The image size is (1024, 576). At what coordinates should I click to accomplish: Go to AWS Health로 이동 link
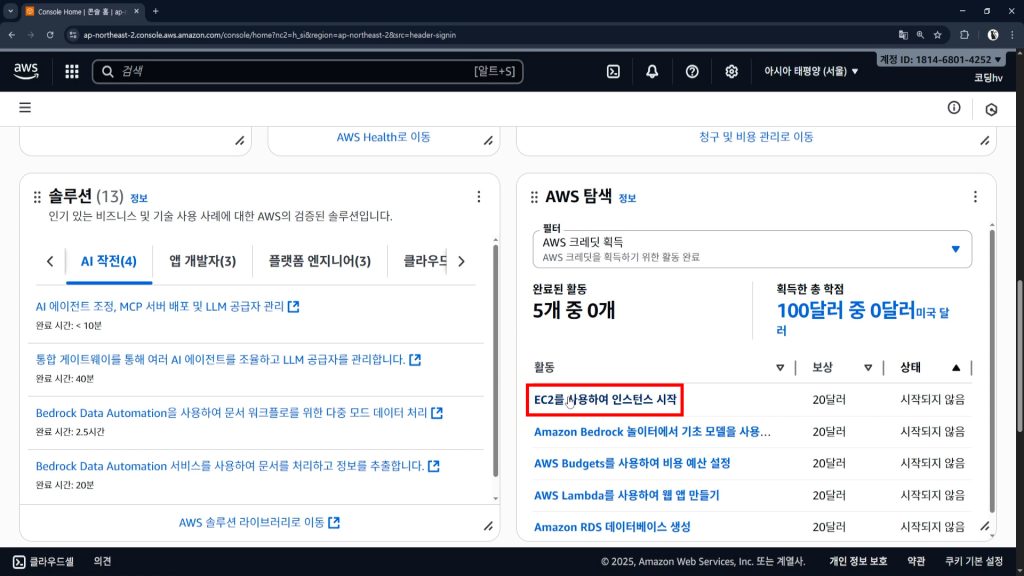tap(383, 137)
